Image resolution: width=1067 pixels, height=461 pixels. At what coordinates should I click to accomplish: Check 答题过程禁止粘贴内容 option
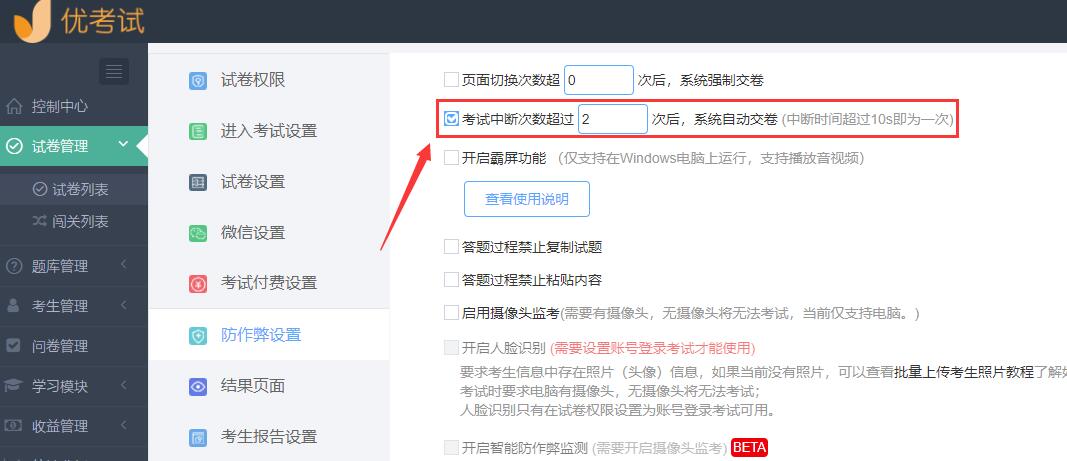tap(451, 279)
